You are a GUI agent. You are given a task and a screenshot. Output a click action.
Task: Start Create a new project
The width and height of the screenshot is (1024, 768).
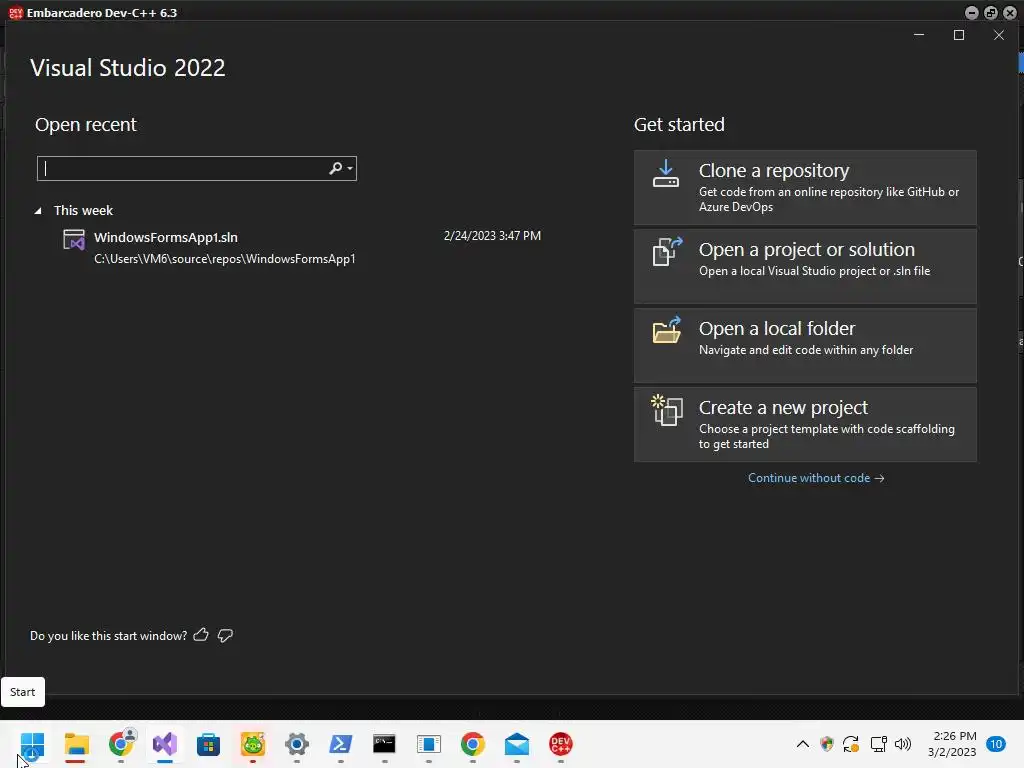click(x=805, y=424)
